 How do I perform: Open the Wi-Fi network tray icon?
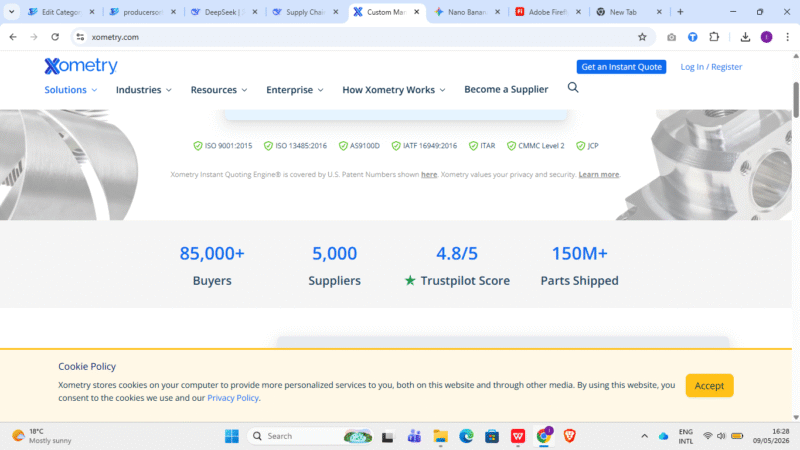click(x=707, y=436)
